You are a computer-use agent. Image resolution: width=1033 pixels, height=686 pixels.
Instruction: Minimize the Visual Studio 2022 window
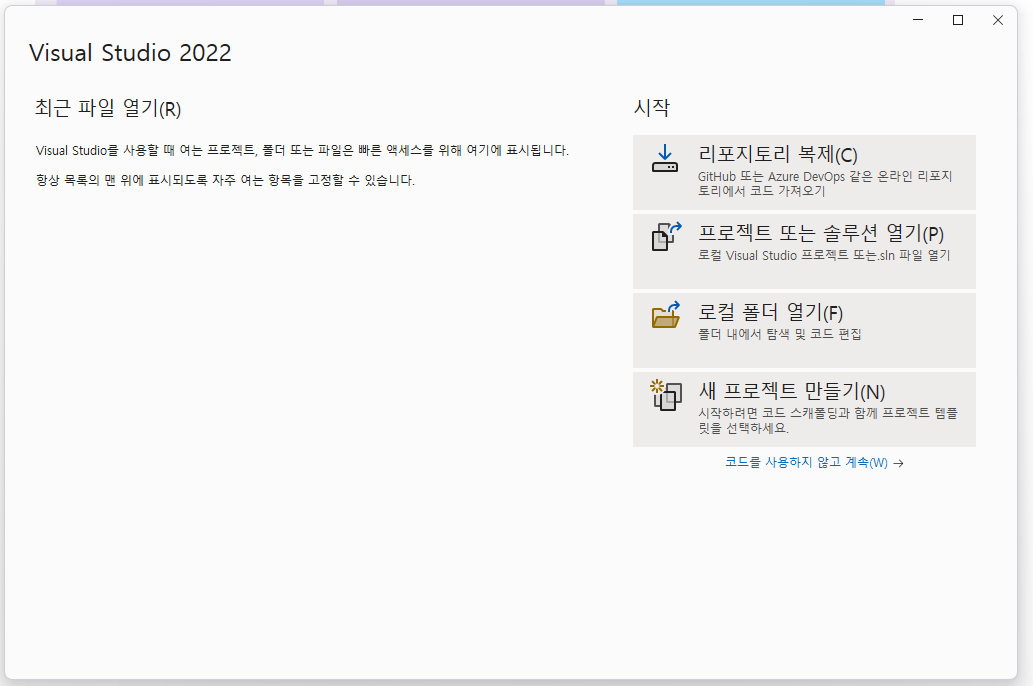pos(918,20)
